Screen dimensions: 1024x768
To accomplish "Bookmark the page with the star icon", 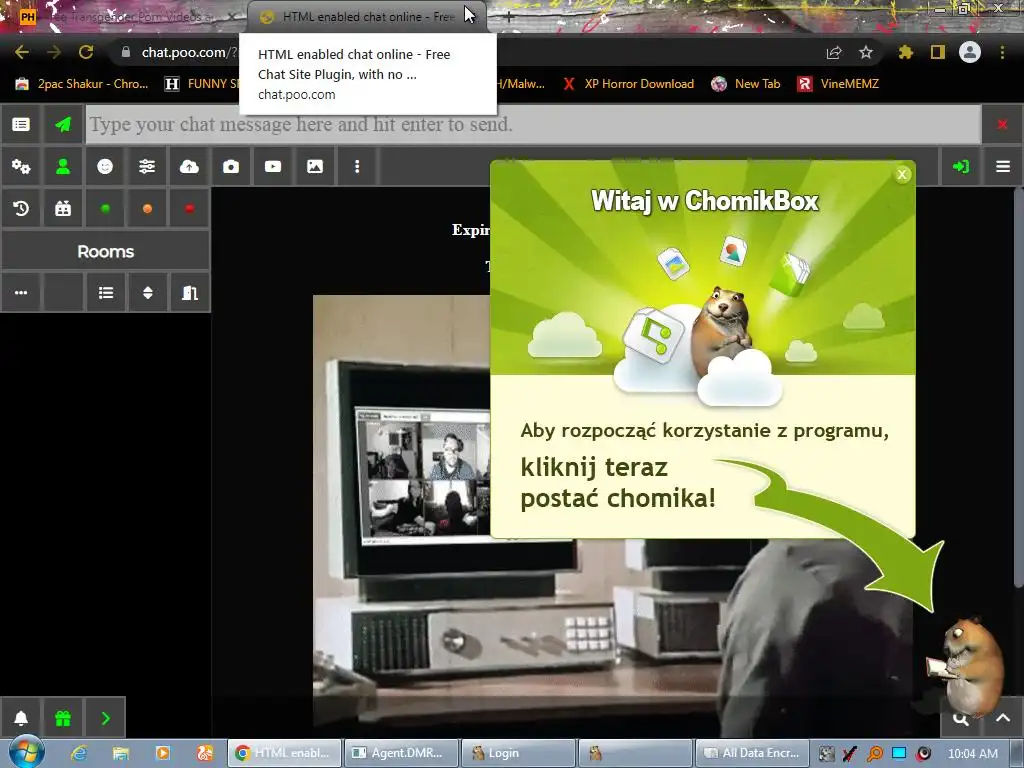I will tap(866, 52).
